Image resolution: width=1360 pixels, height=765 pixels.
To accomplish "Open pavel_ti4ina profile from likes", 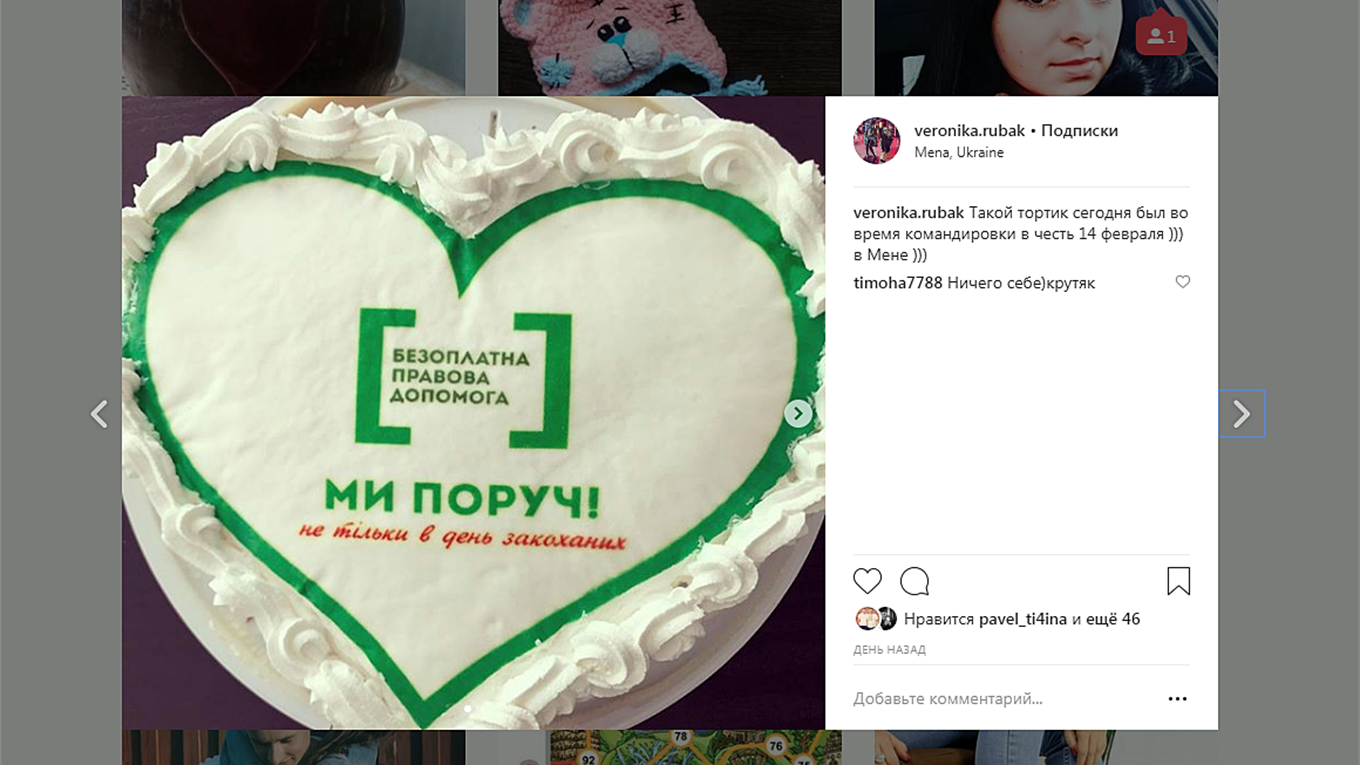I will point(1023,619).
